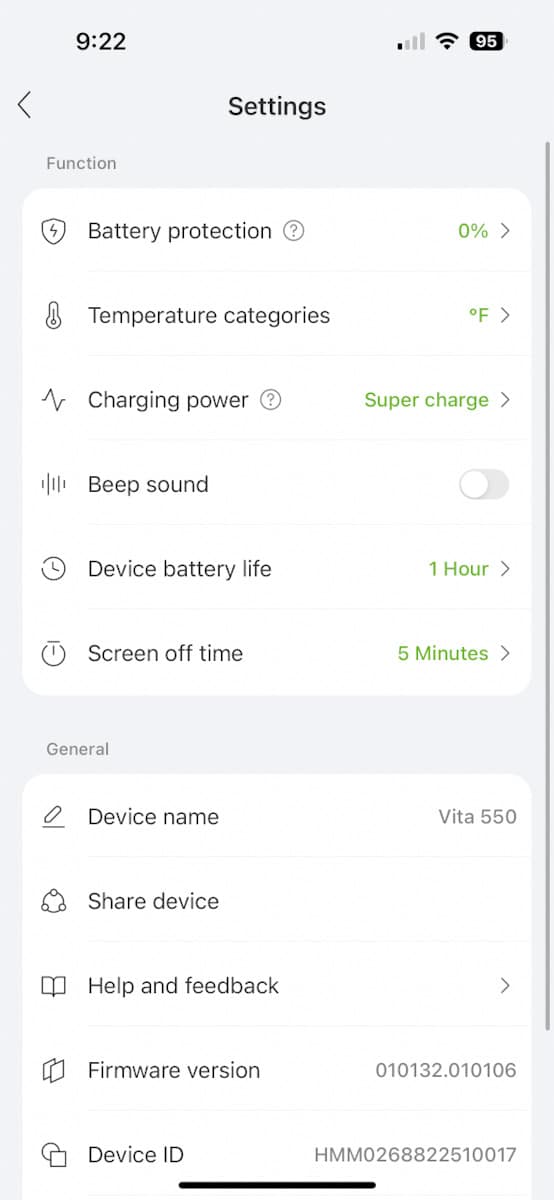Open Help and feedback
Screen dimensions: 554x1200
277,986
